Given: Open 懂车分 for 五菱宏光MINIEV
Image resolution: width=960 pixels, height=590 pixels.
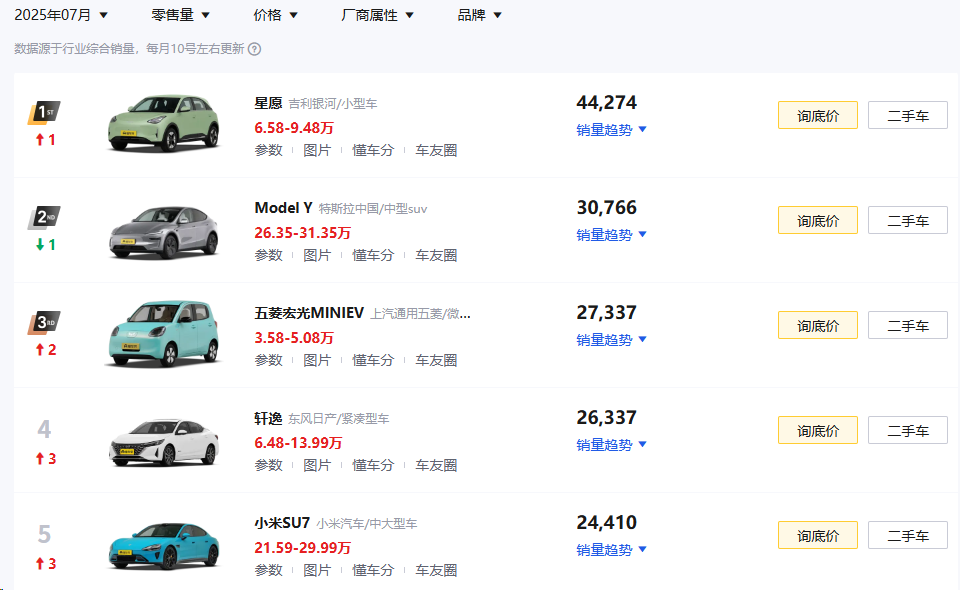Looking at the screenshot, I should tap(373, 360).
